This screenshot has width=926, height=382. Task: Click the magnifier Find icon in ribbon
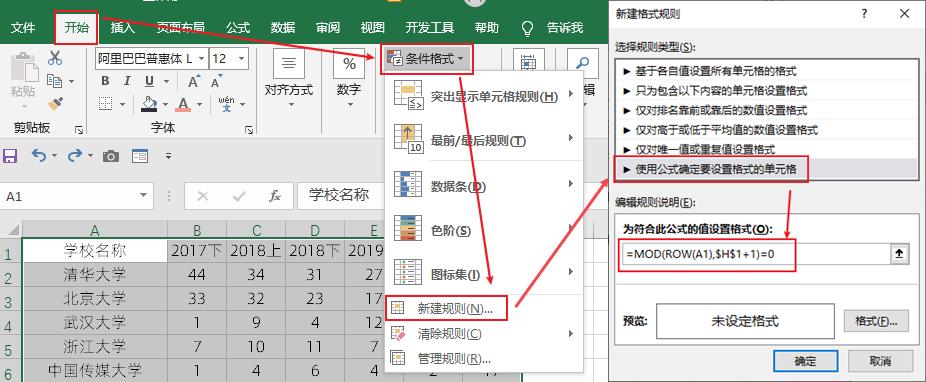(x=582, y=63)
